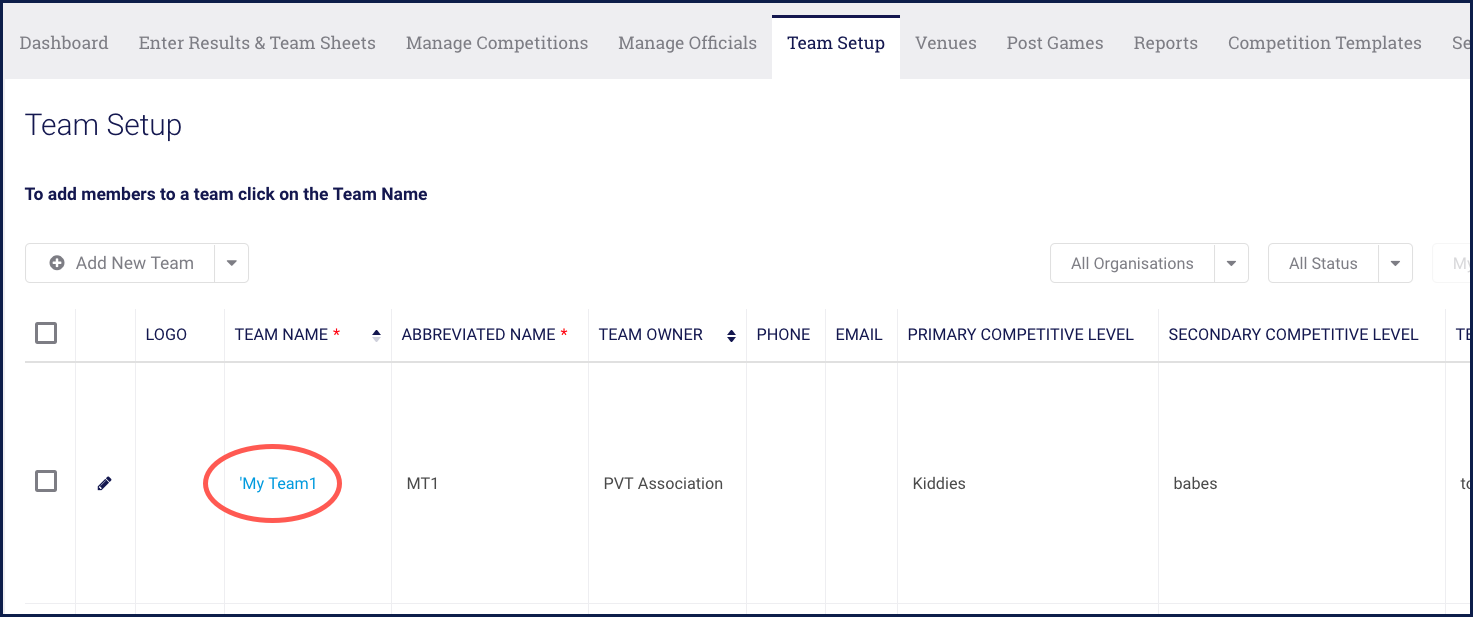Click the EMAIL column header
1473x617 pixels.
point(859,335)
